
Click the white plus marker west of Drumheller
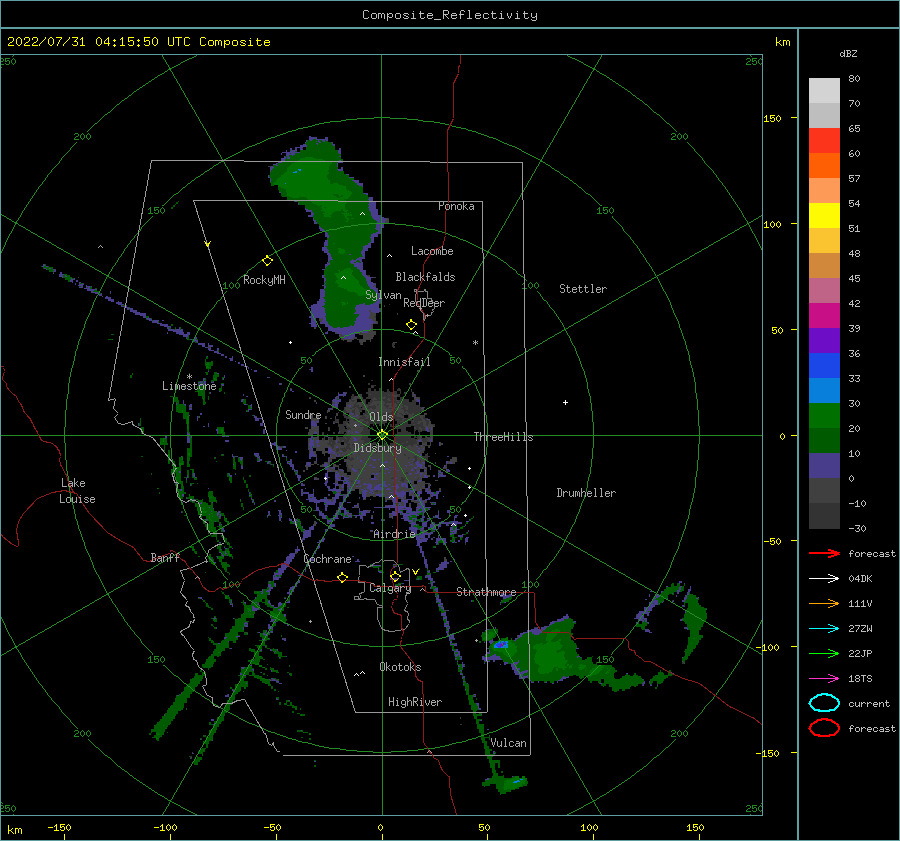click(565, 402)
